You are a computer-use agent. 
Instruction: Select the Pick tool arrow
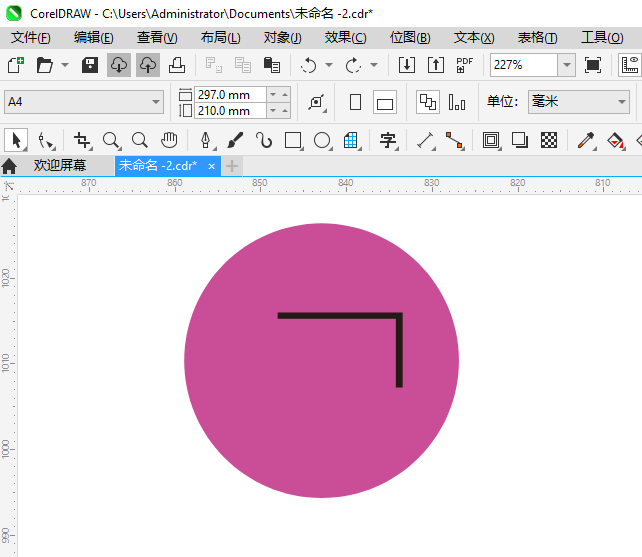coord(16,140)
